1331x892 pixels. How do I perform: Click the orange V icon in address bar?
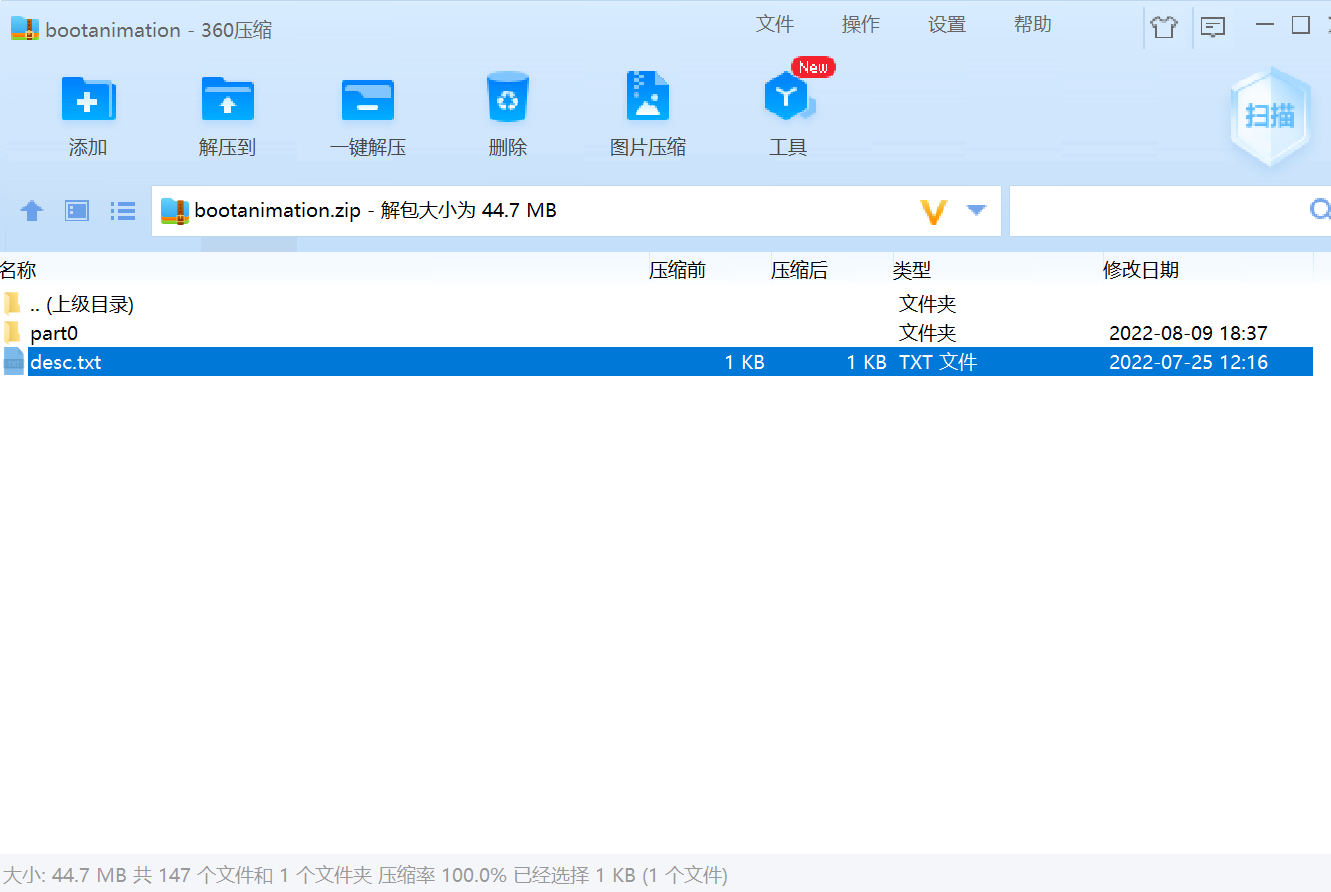point(933,211)
